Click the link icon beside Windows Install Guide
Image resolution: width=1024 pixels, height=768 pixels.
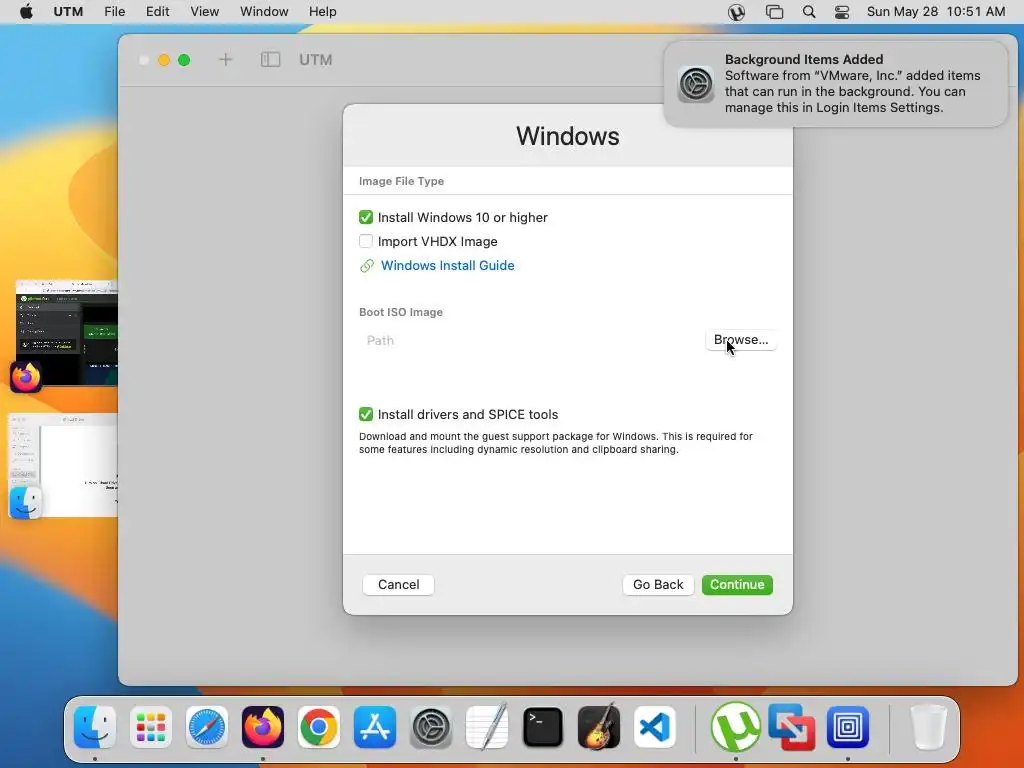pos(367,266)
